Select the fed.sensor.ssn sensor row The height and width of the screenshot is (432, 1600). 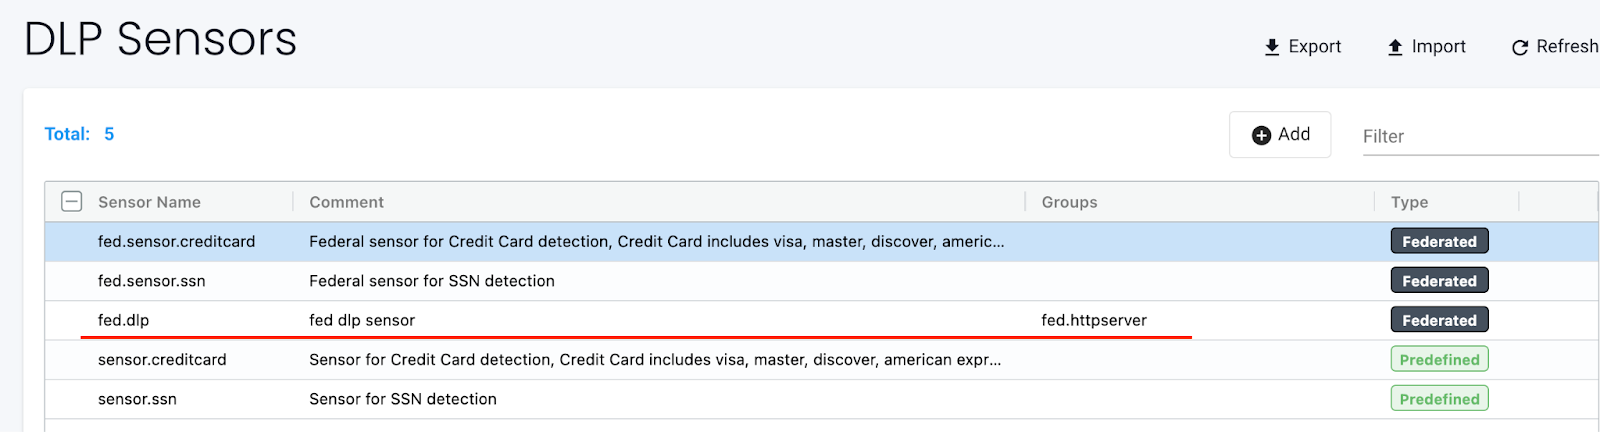151,281
